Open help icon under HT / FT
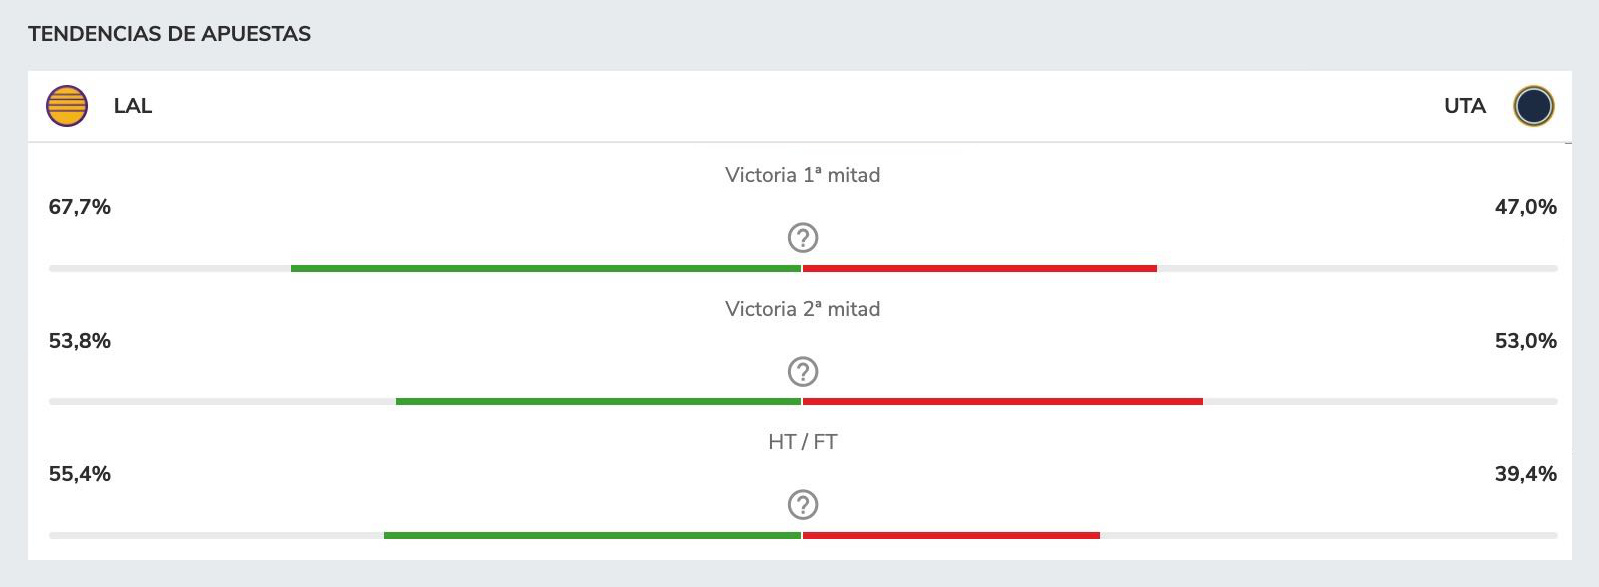1599x587 pixels. [803, 505]
